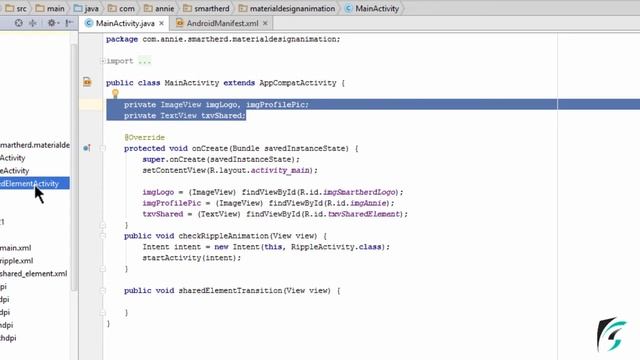Expand the folded import statements
The height and width of the screenshot is (360, 640).
coord(103,61)
